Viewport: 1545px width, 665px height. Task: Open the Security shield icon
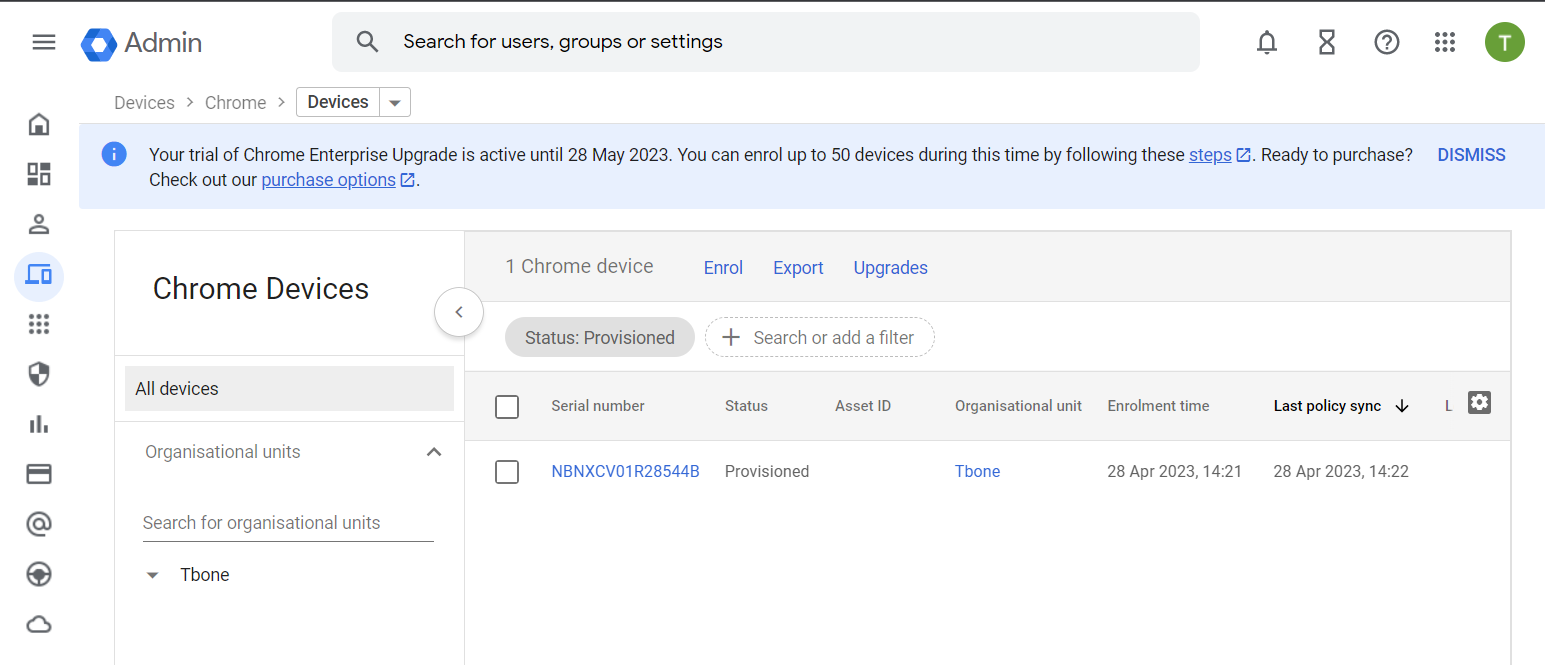38,373
